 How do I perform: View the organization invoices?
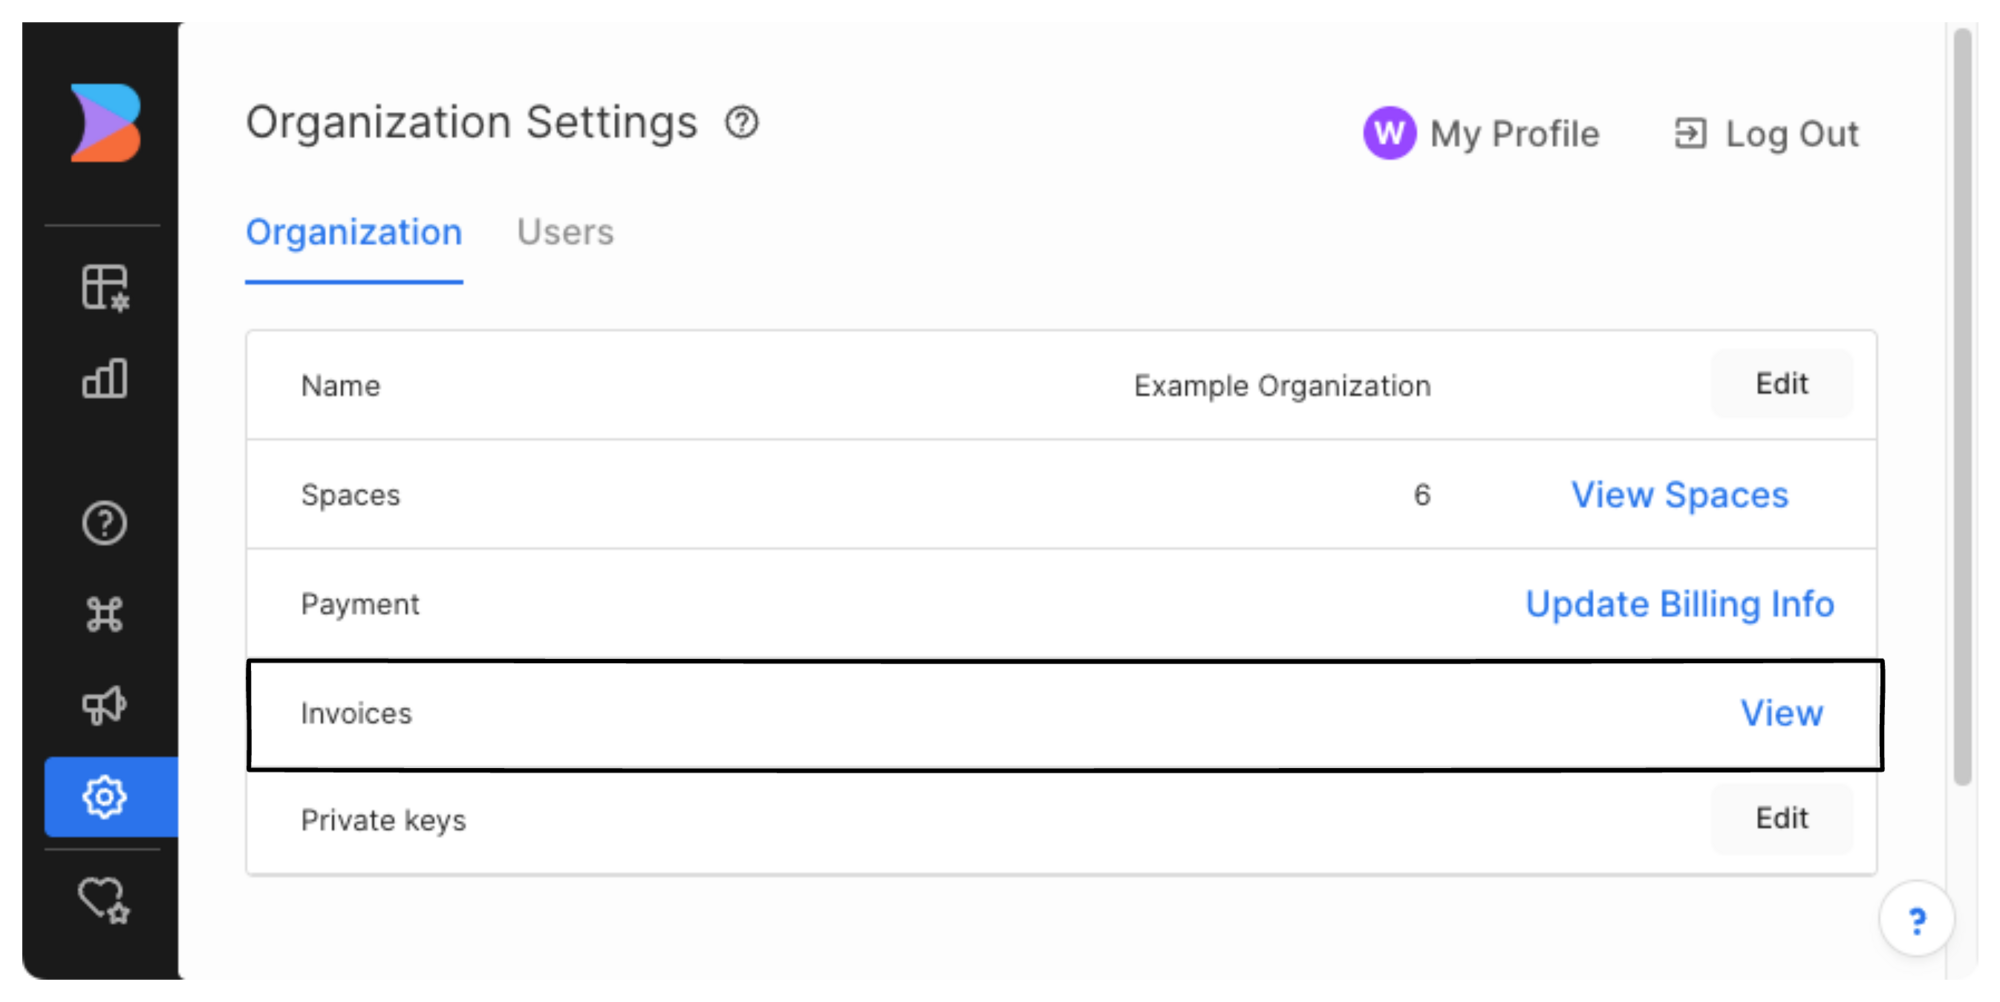(x=1782, y=713)
